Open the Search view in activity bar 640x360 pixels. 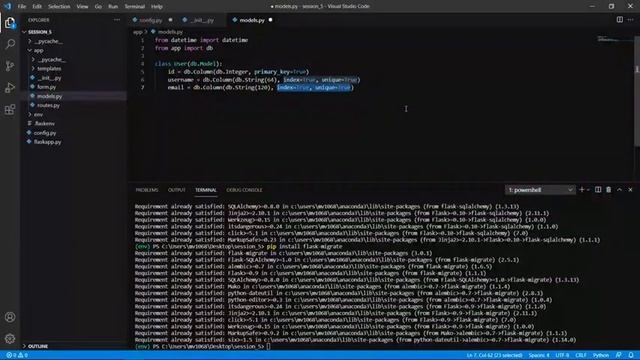tap(10, 44)
